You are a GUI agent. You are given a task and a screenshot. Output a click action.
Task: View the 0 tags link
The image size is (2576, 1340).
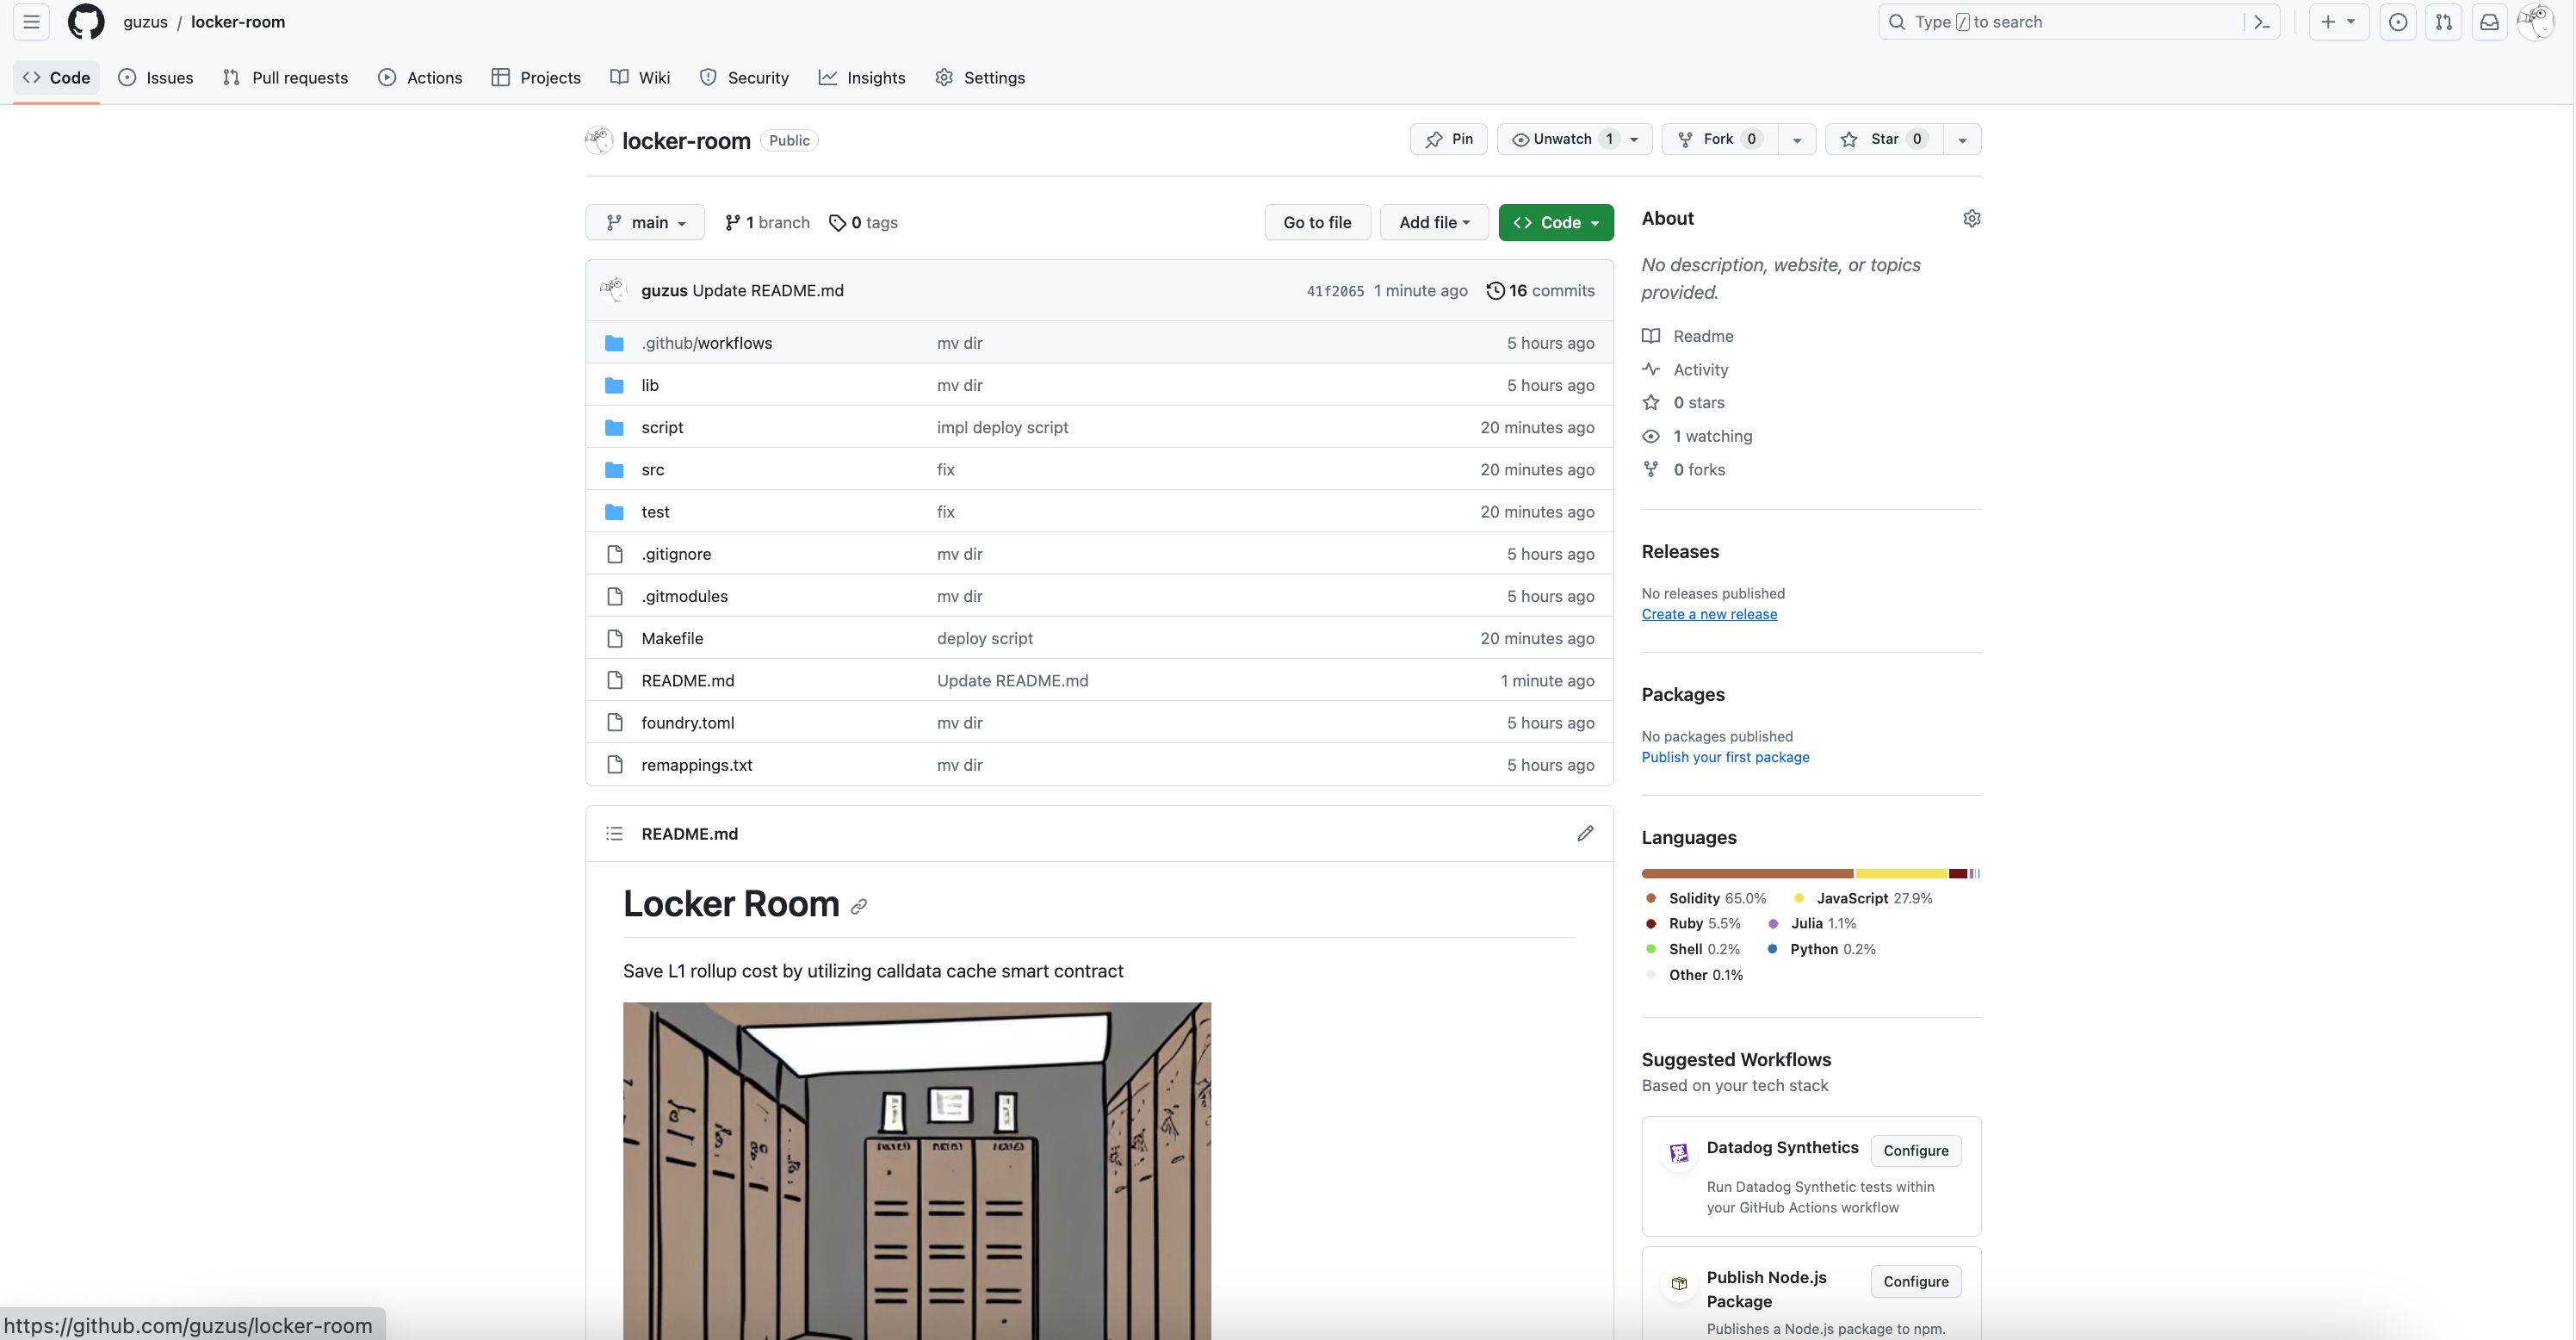tap(863, 222)
